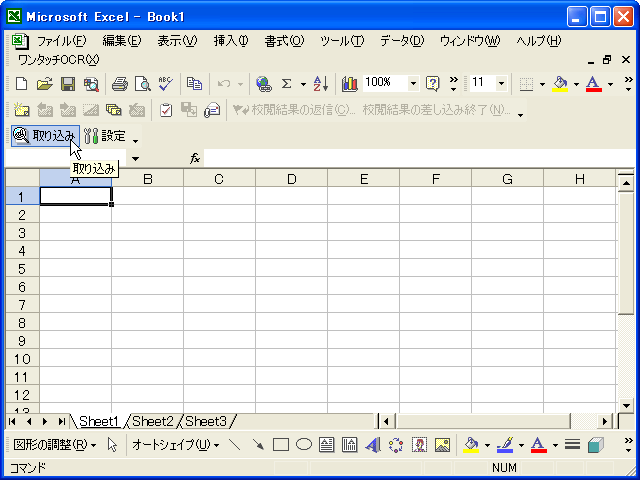
Task: Open Excel Help question mark icon
Action: [x=432, y=84]
